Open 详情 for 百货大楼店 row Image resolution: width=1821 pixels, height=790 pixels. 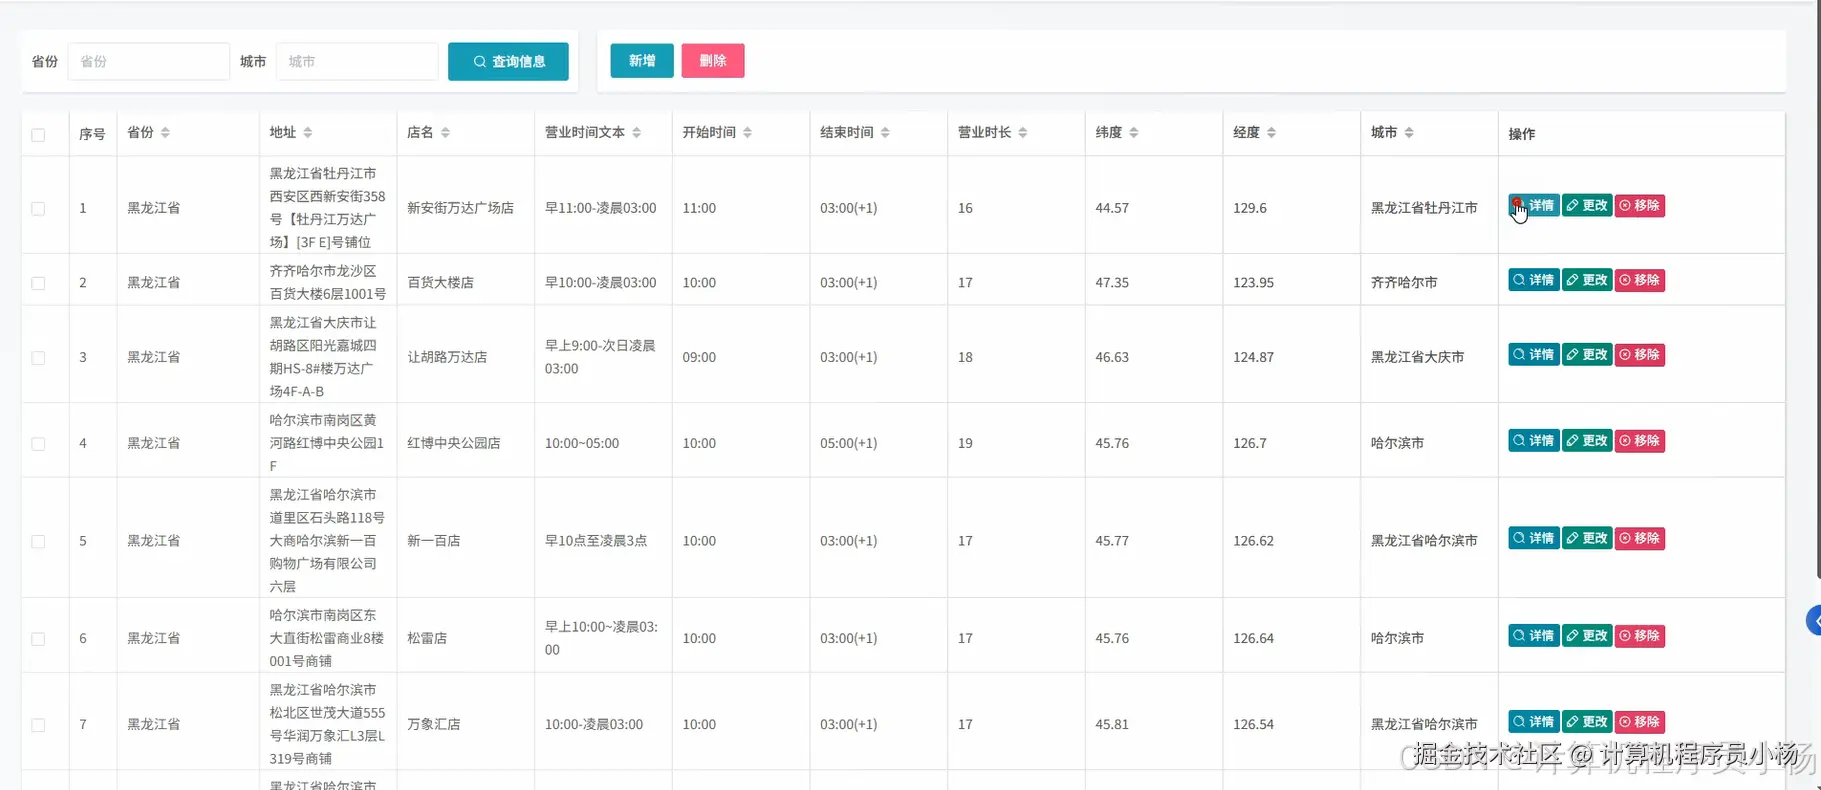click(1534, 280)
